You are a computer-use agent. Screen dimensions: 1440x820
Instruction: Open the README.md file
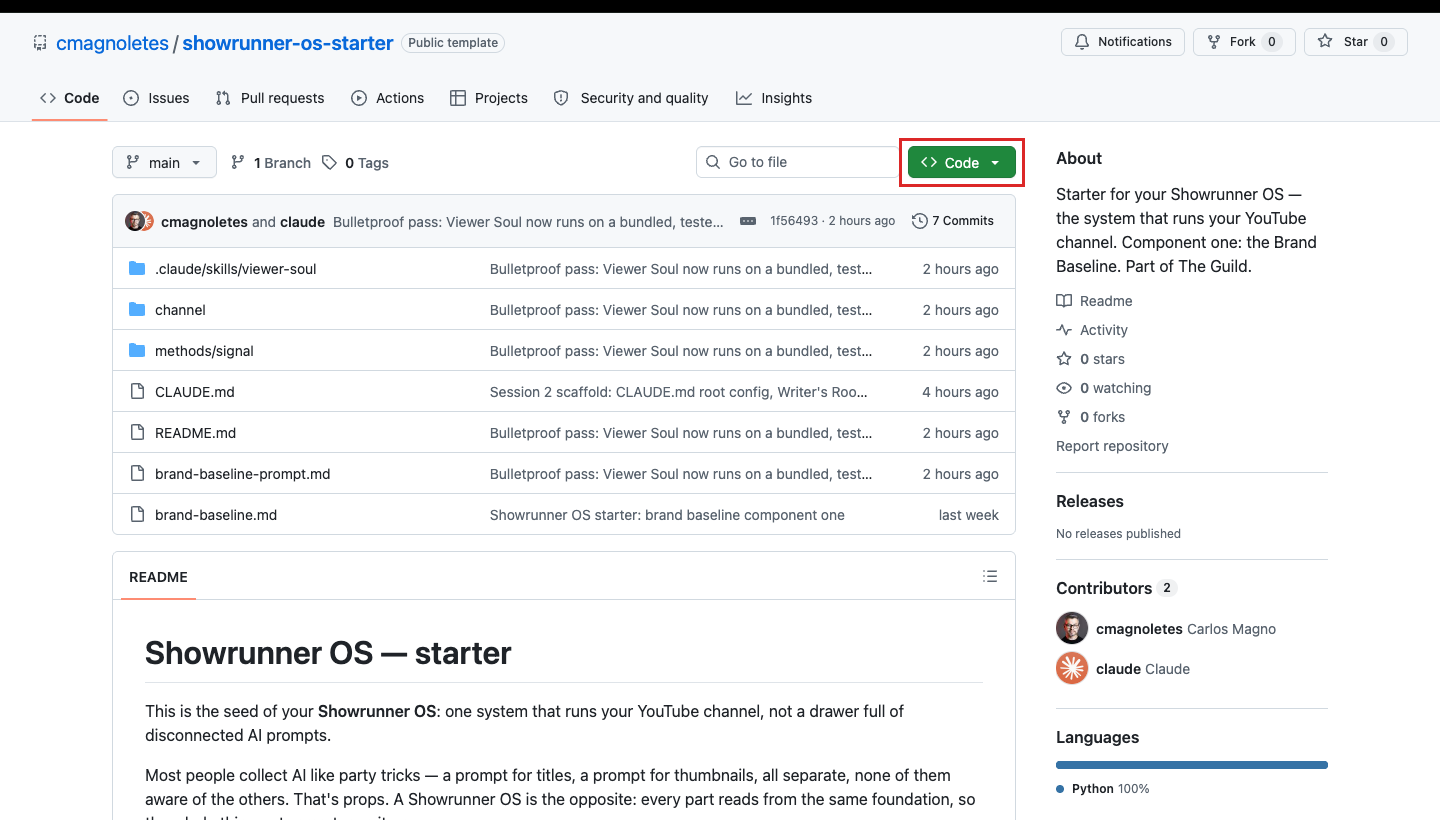(195, 433)
